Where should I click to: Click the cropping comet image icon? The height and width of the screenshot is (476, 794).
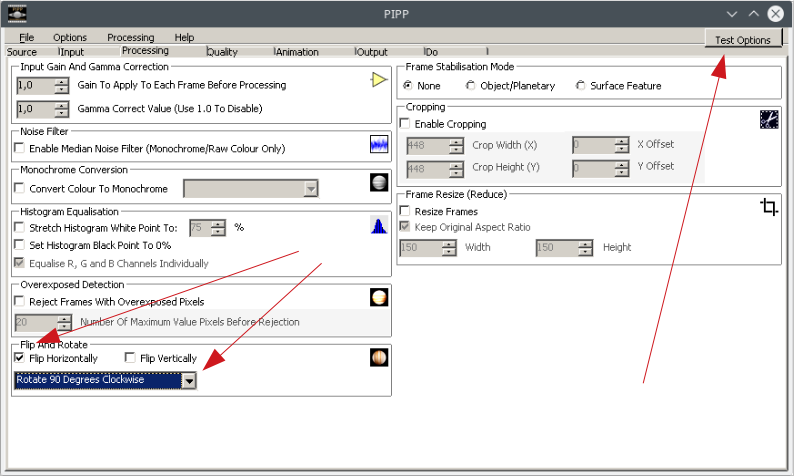(x=768, y=119)
